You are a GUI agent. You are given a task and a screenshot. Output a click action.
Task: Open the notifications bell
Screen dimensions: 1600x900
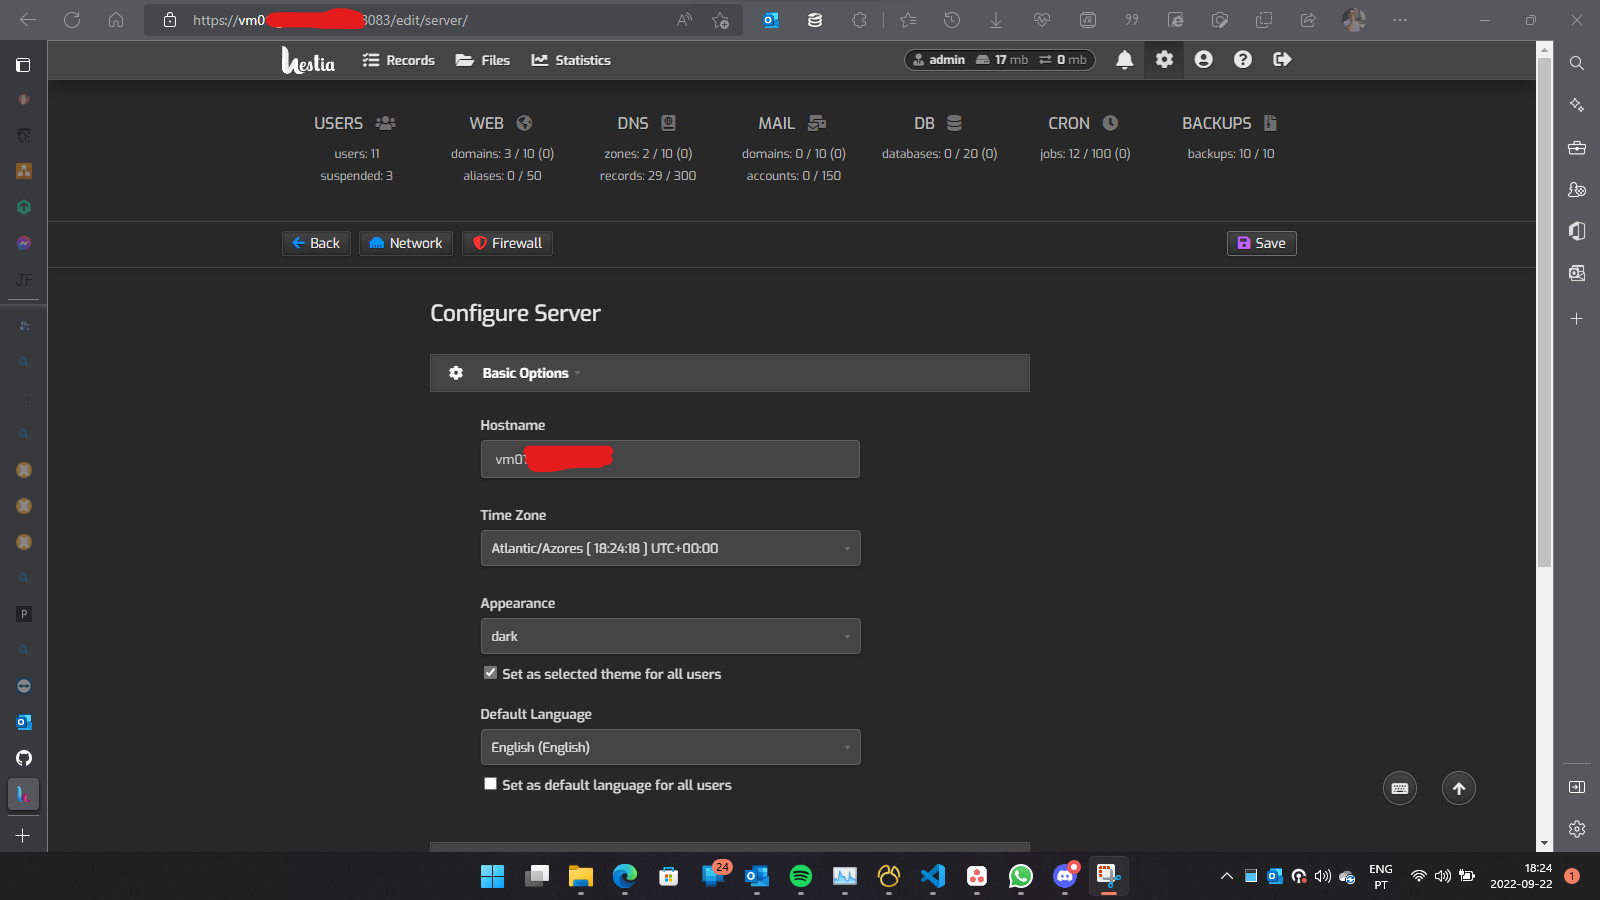(1125, 60)
